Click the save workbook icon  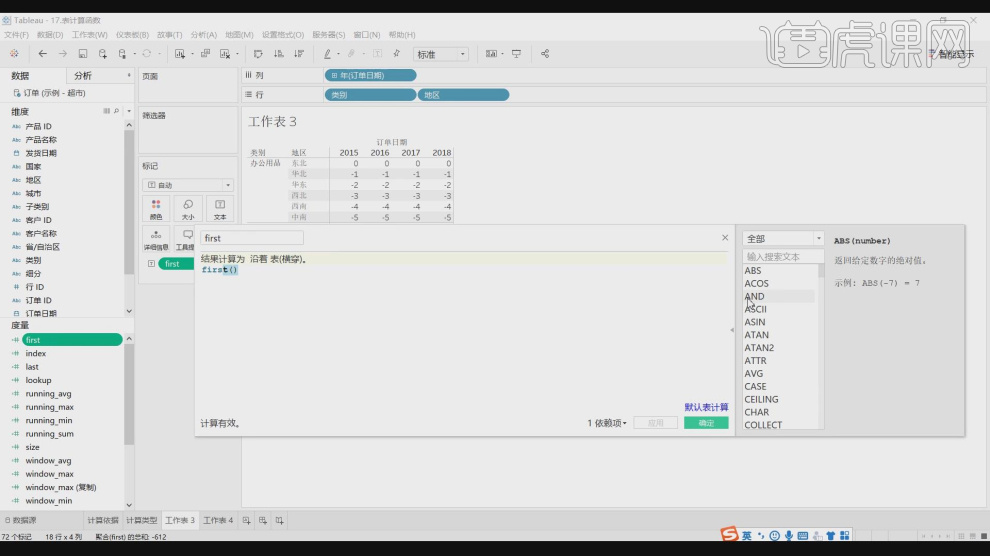tap(83, 54)
